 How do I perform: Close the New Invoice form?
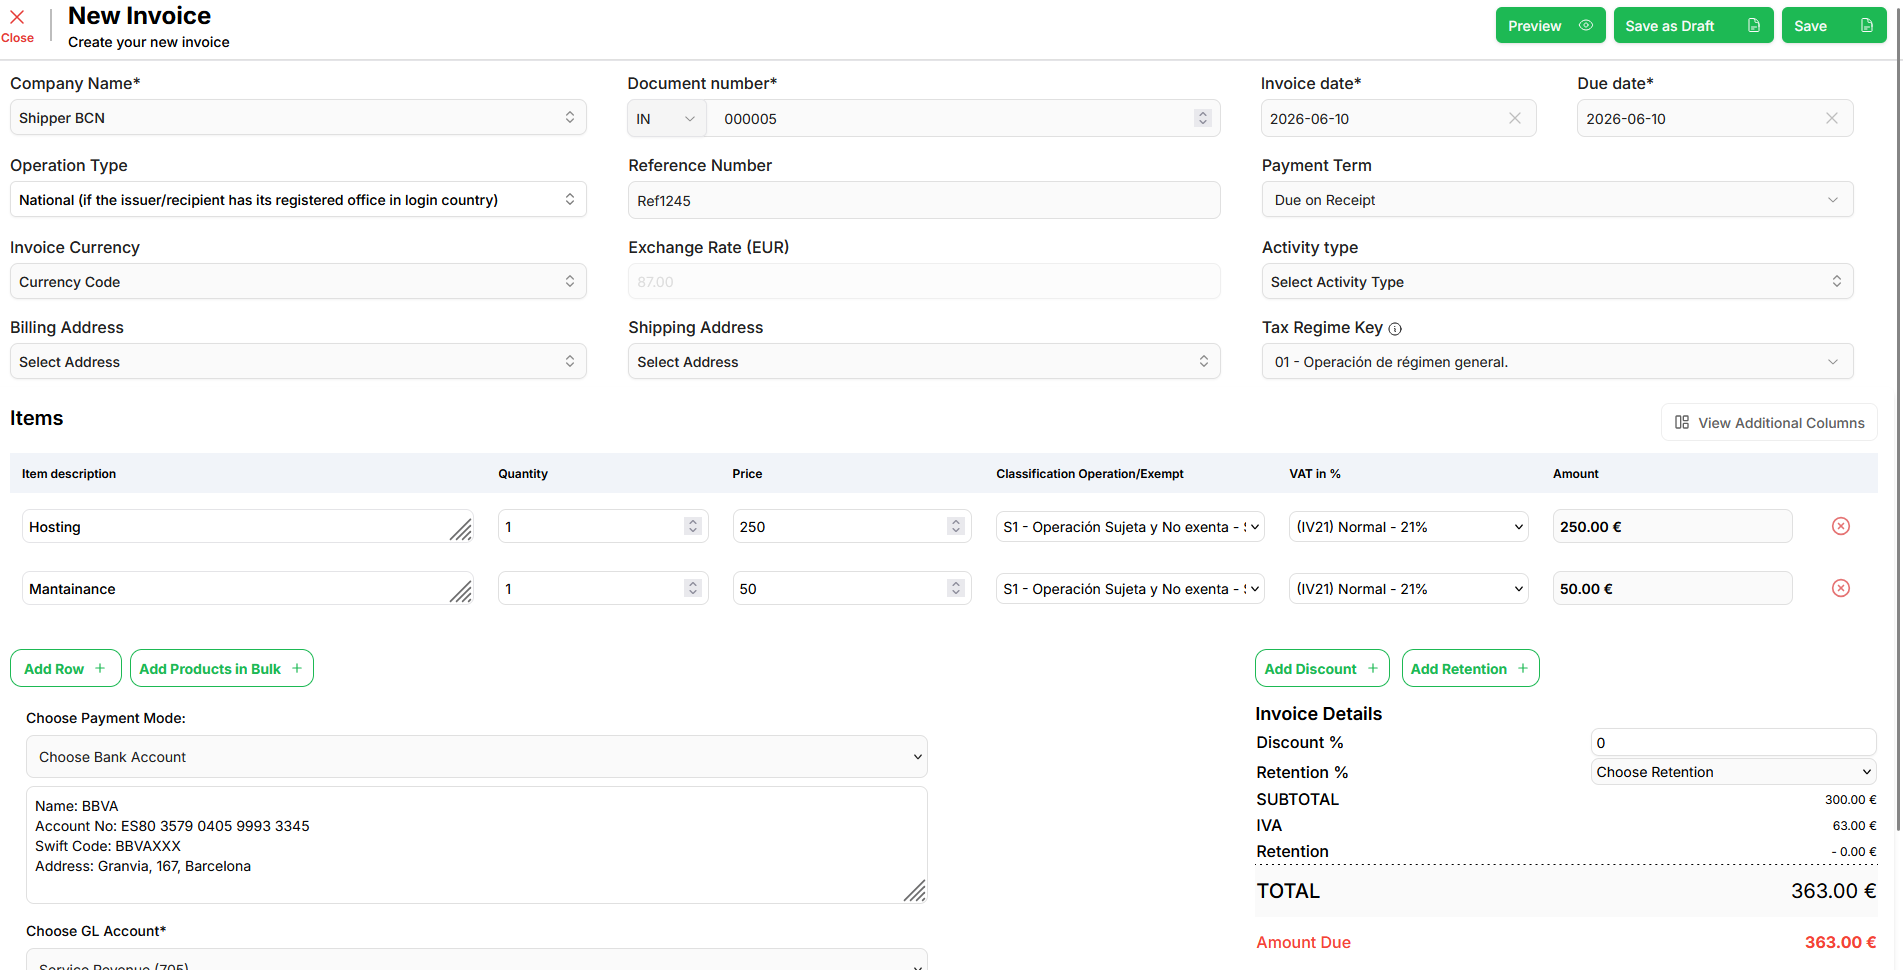point(17,26)
